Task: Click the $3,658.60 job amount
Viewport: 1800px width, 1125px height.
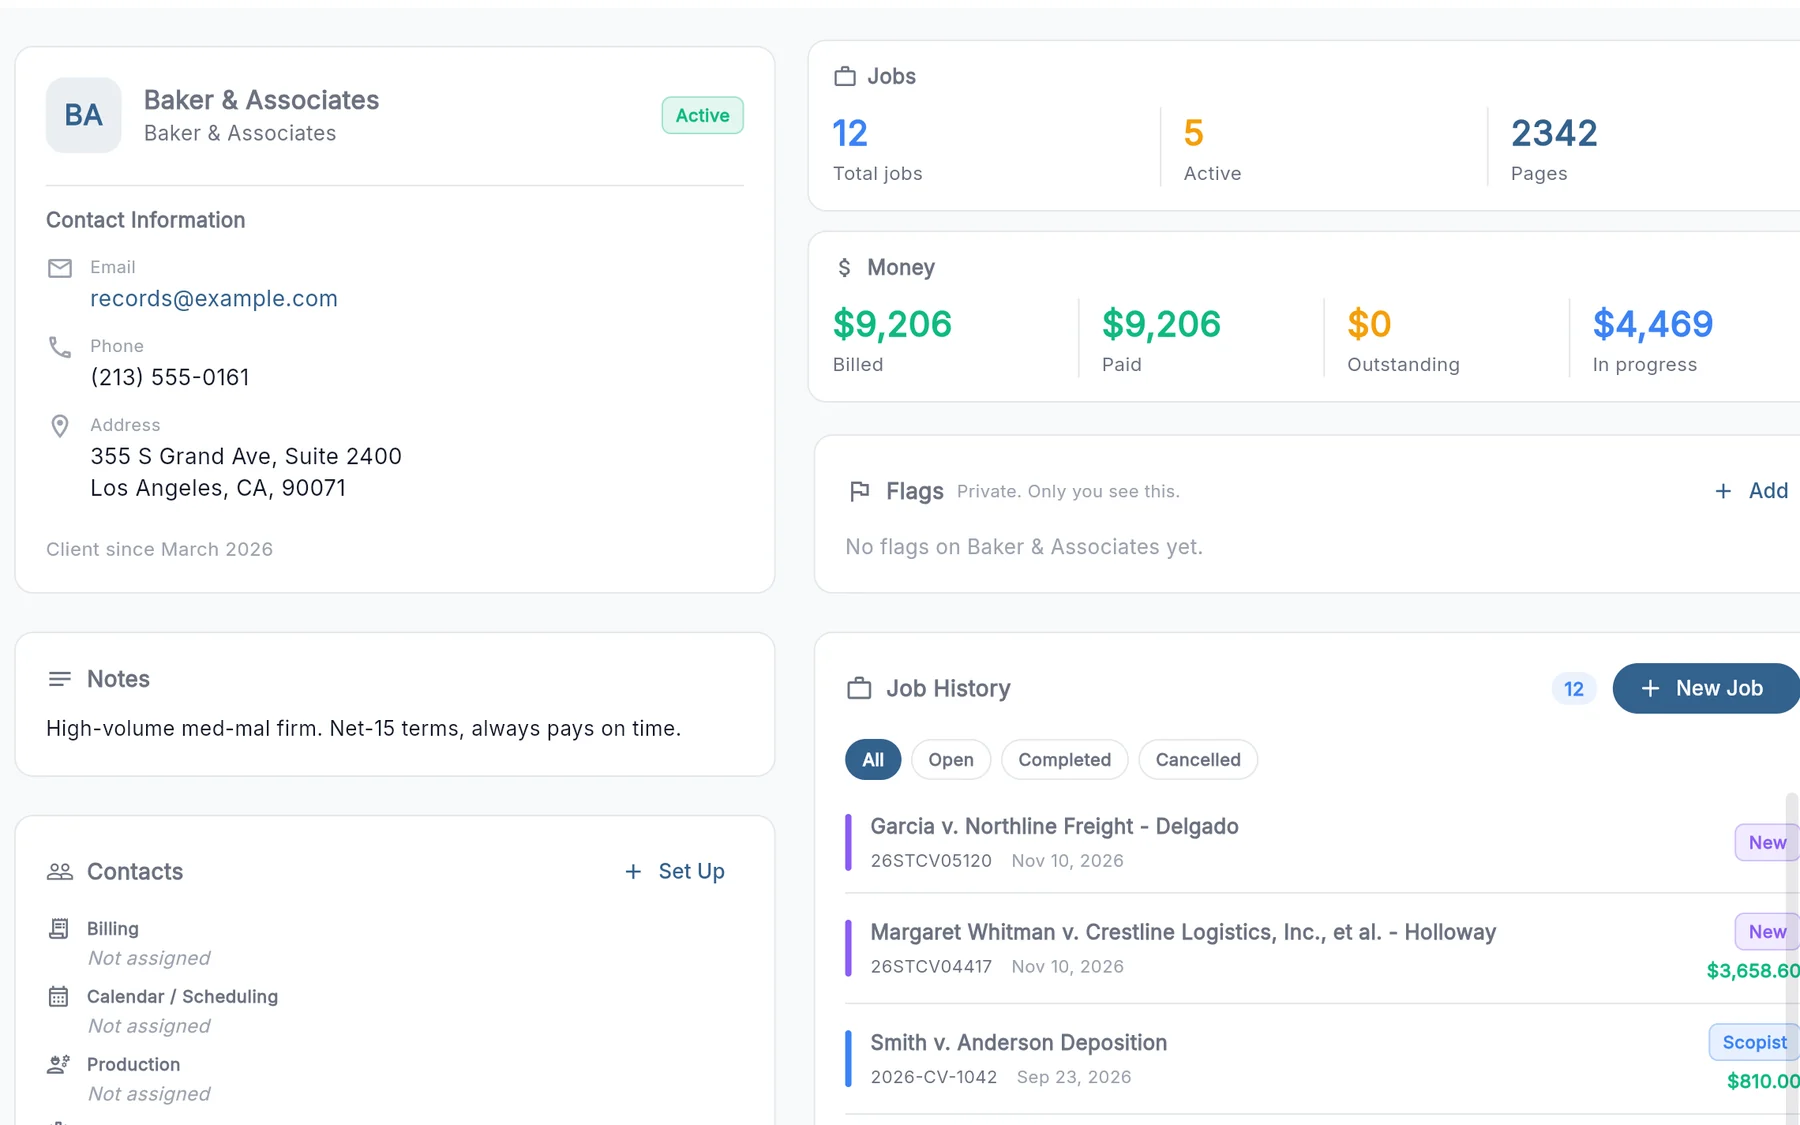Action: click(1753, 970)
